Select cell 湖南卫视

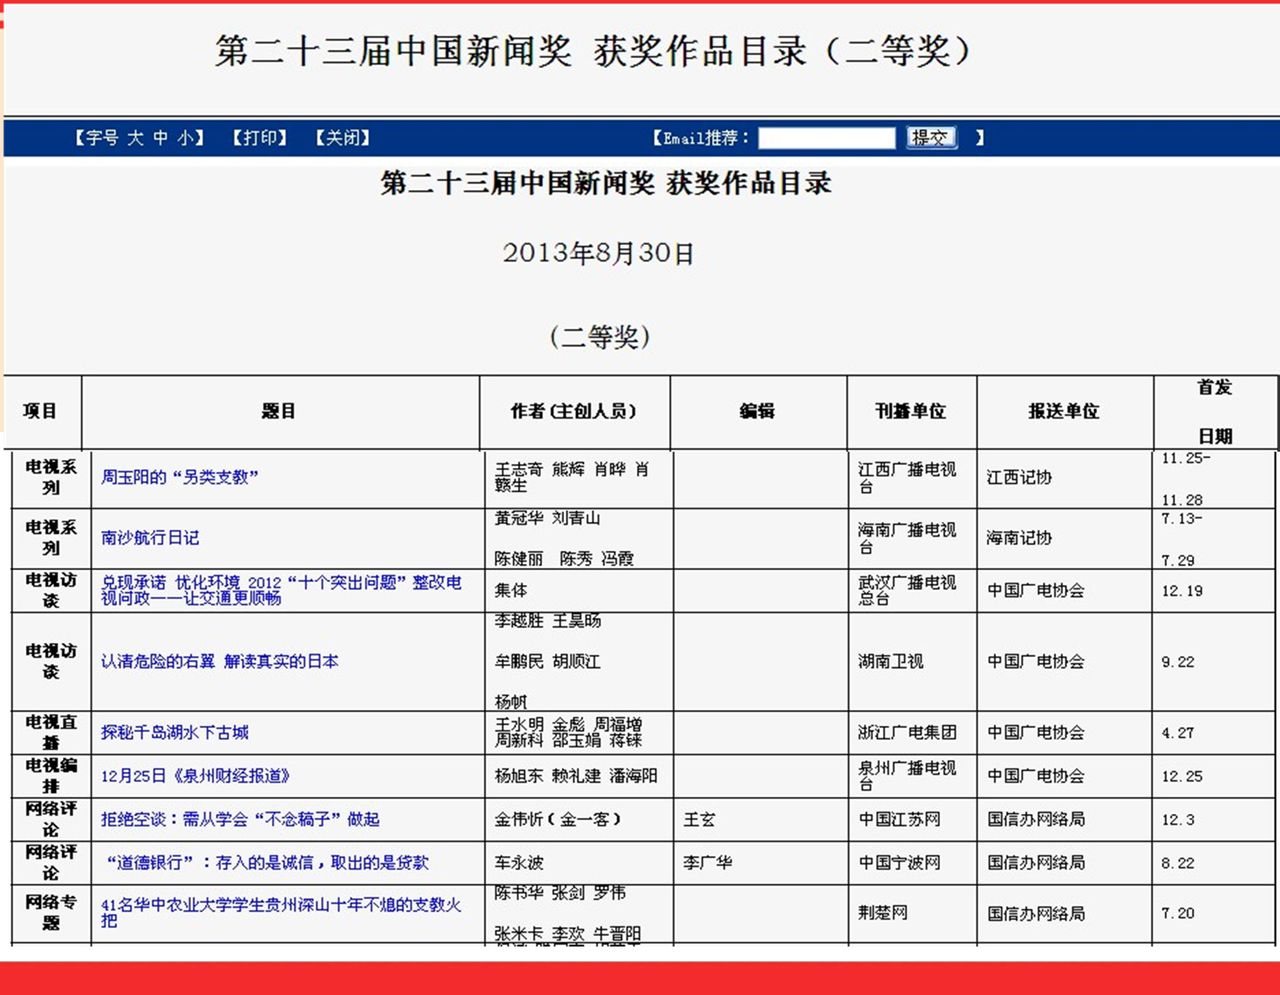pyautogui.click(x=912, y=661)
